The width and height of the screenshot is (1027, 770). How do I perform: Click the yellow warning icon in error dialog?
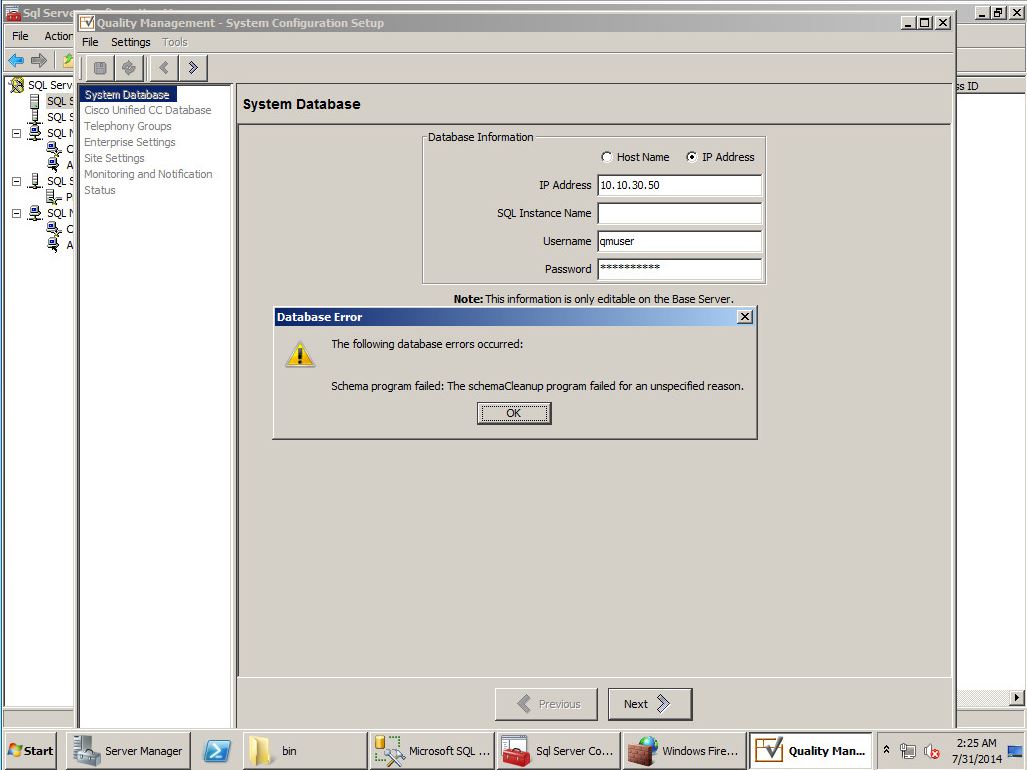click(300, 354)
